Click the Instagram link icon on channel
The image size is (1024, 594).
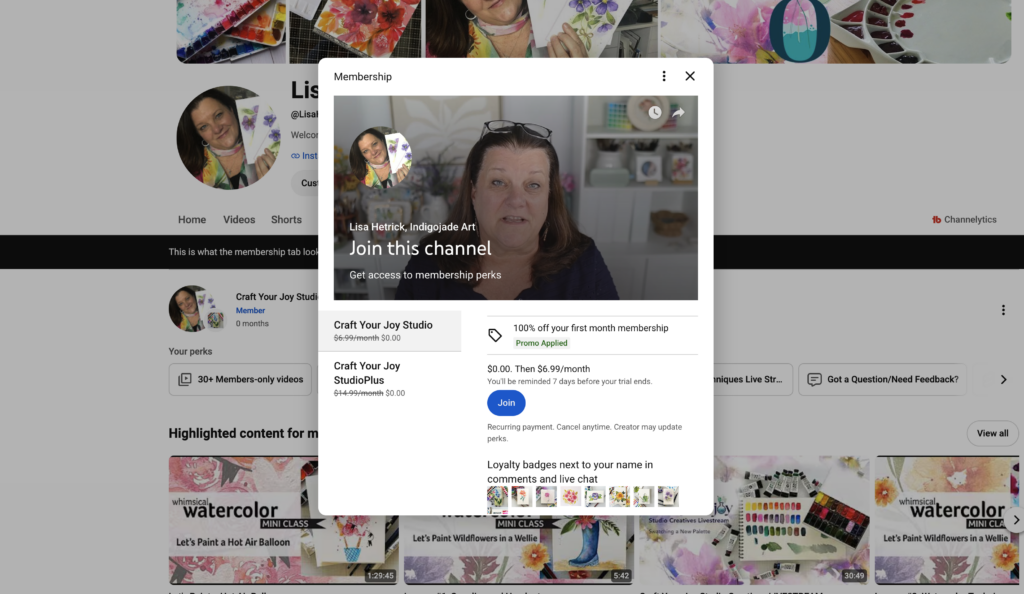tap(295, 156)
